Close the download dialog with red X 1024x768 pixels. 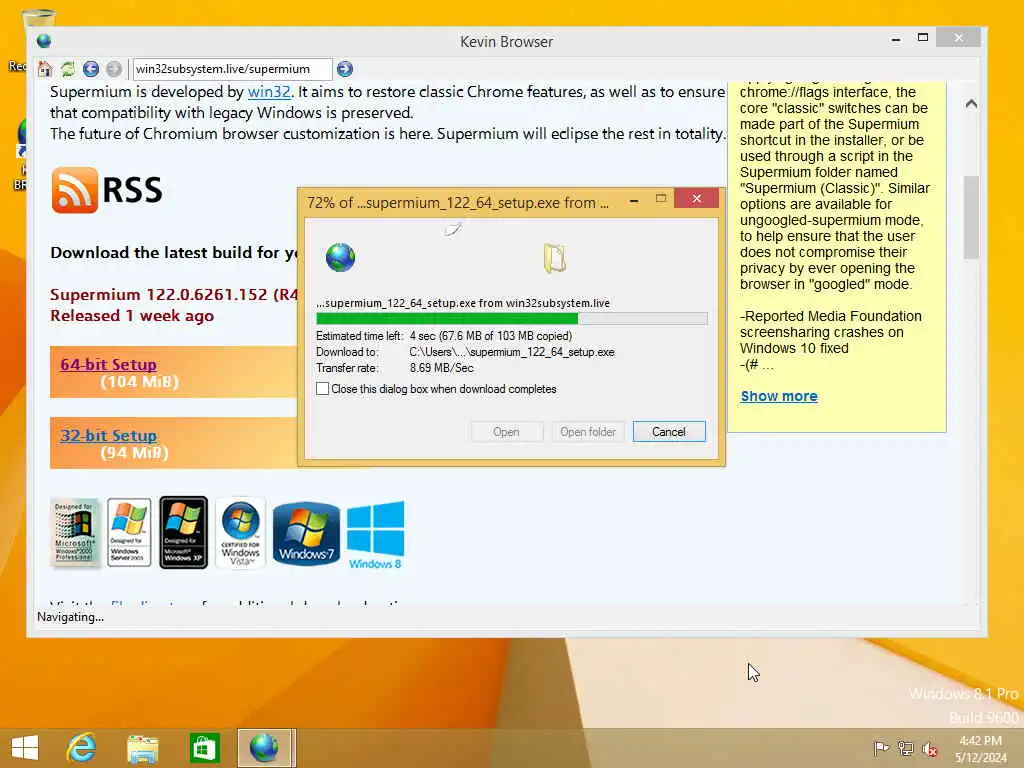point(696,199)
